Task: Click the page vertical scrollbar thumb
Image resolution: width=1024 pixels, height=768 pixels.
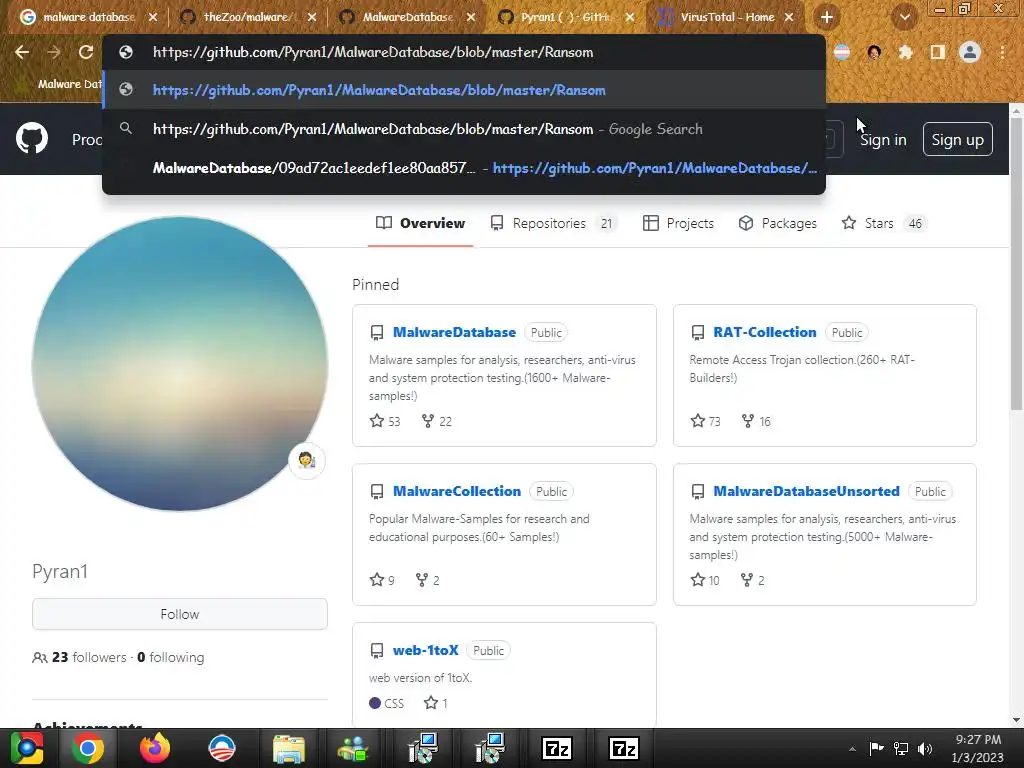Action: point(1016,264)
